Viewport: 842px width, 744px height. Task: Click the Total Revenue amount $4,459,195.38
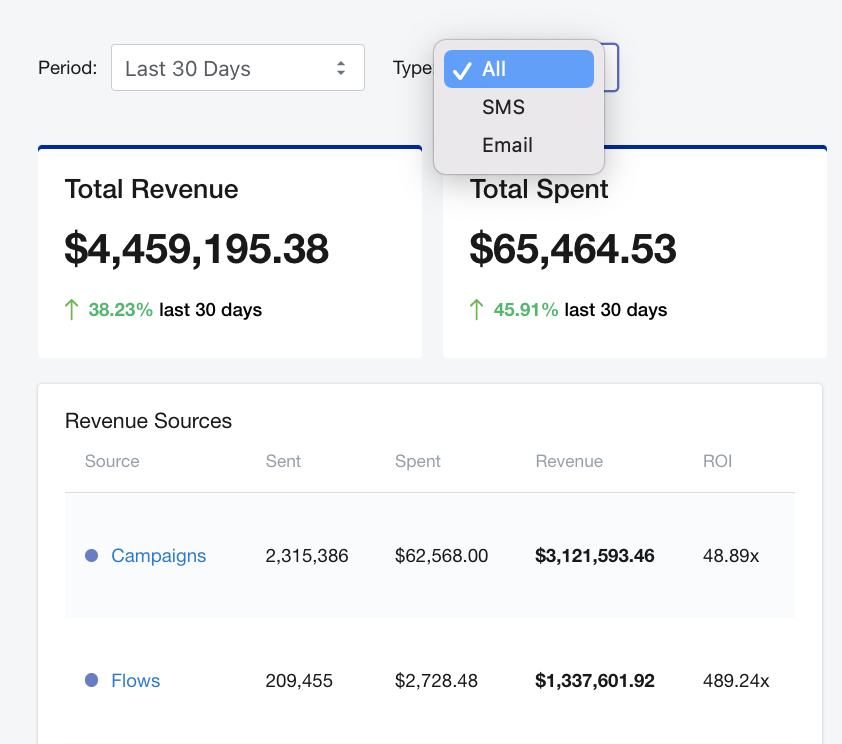[197, 249]
